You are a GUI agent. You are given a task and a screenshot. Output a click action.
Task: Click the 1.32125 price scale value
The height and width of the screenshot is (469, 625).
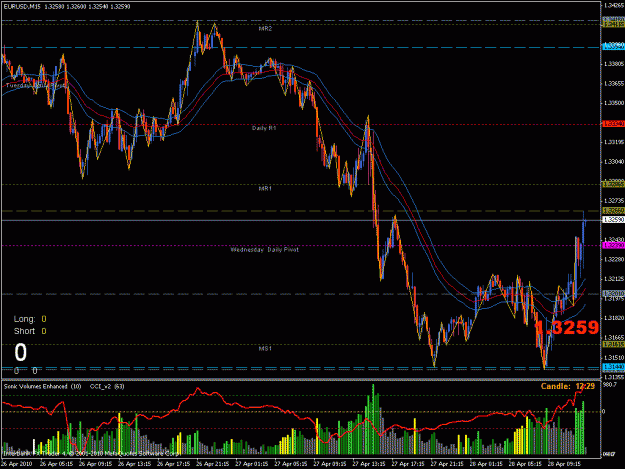614,279
